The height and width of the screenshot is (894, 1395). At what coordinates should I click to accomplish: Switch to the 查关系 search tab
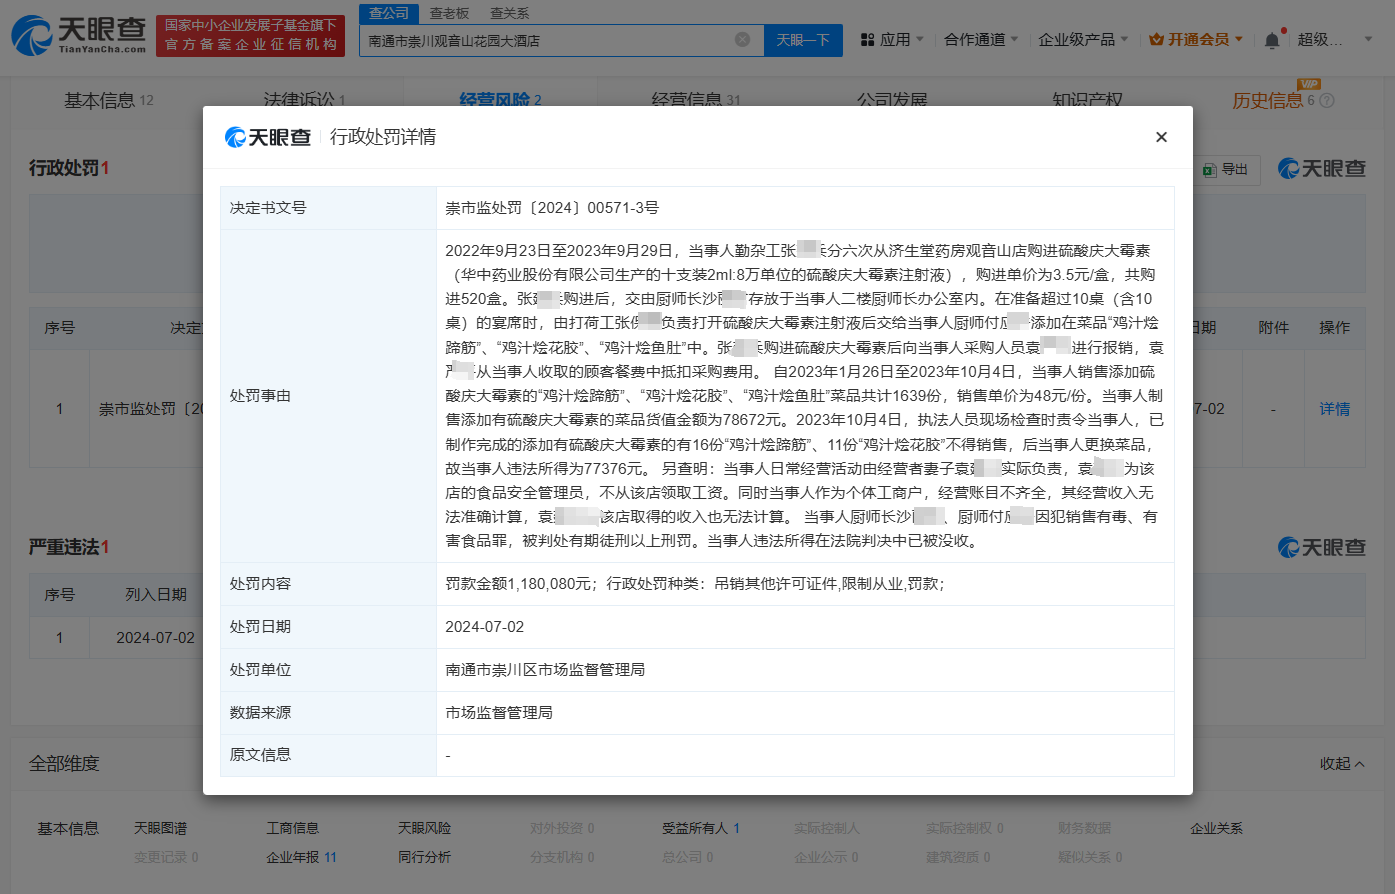click(x=509, y=13)
